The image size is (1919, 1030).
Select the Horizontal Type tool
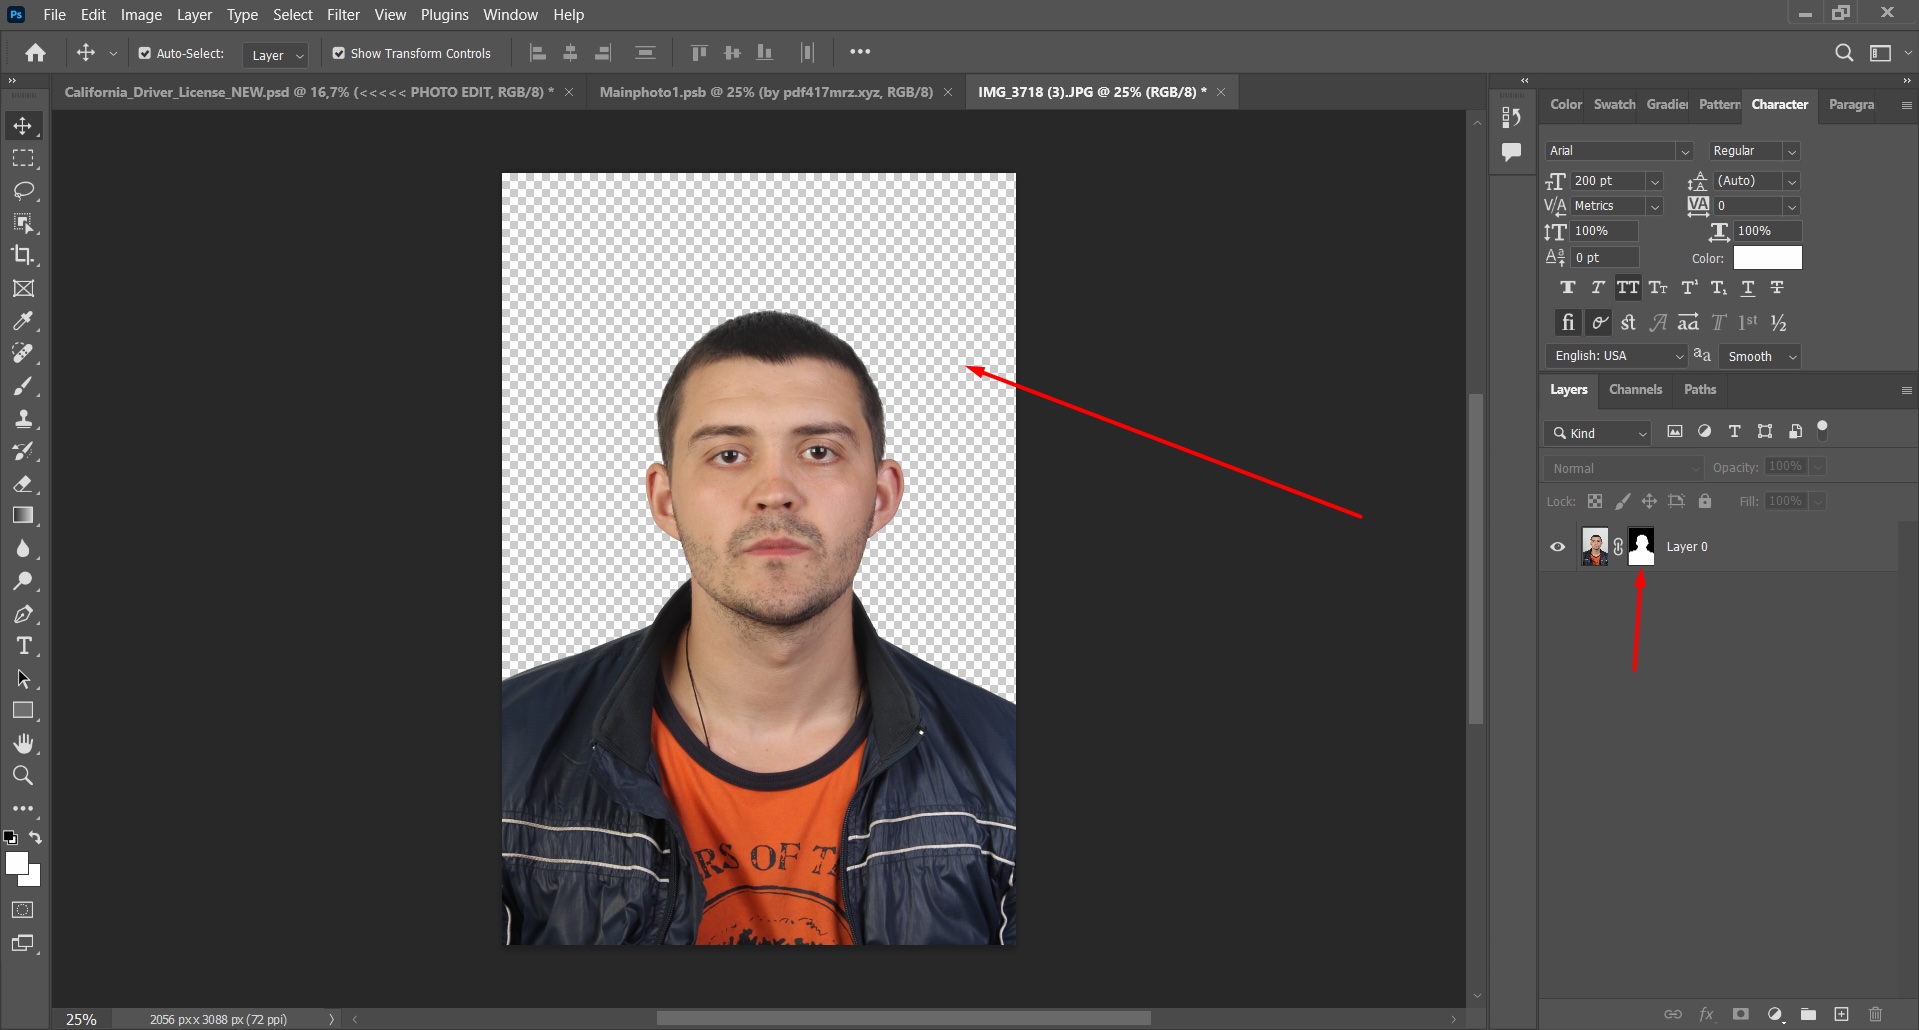pos(24,646)
